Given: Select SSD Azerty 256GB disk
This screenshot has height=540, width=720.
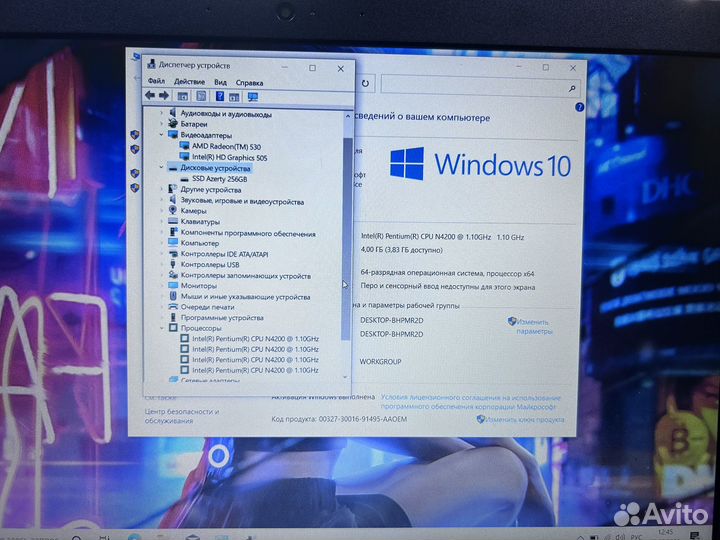Looking at the screenshot, I should click(219, 179).
